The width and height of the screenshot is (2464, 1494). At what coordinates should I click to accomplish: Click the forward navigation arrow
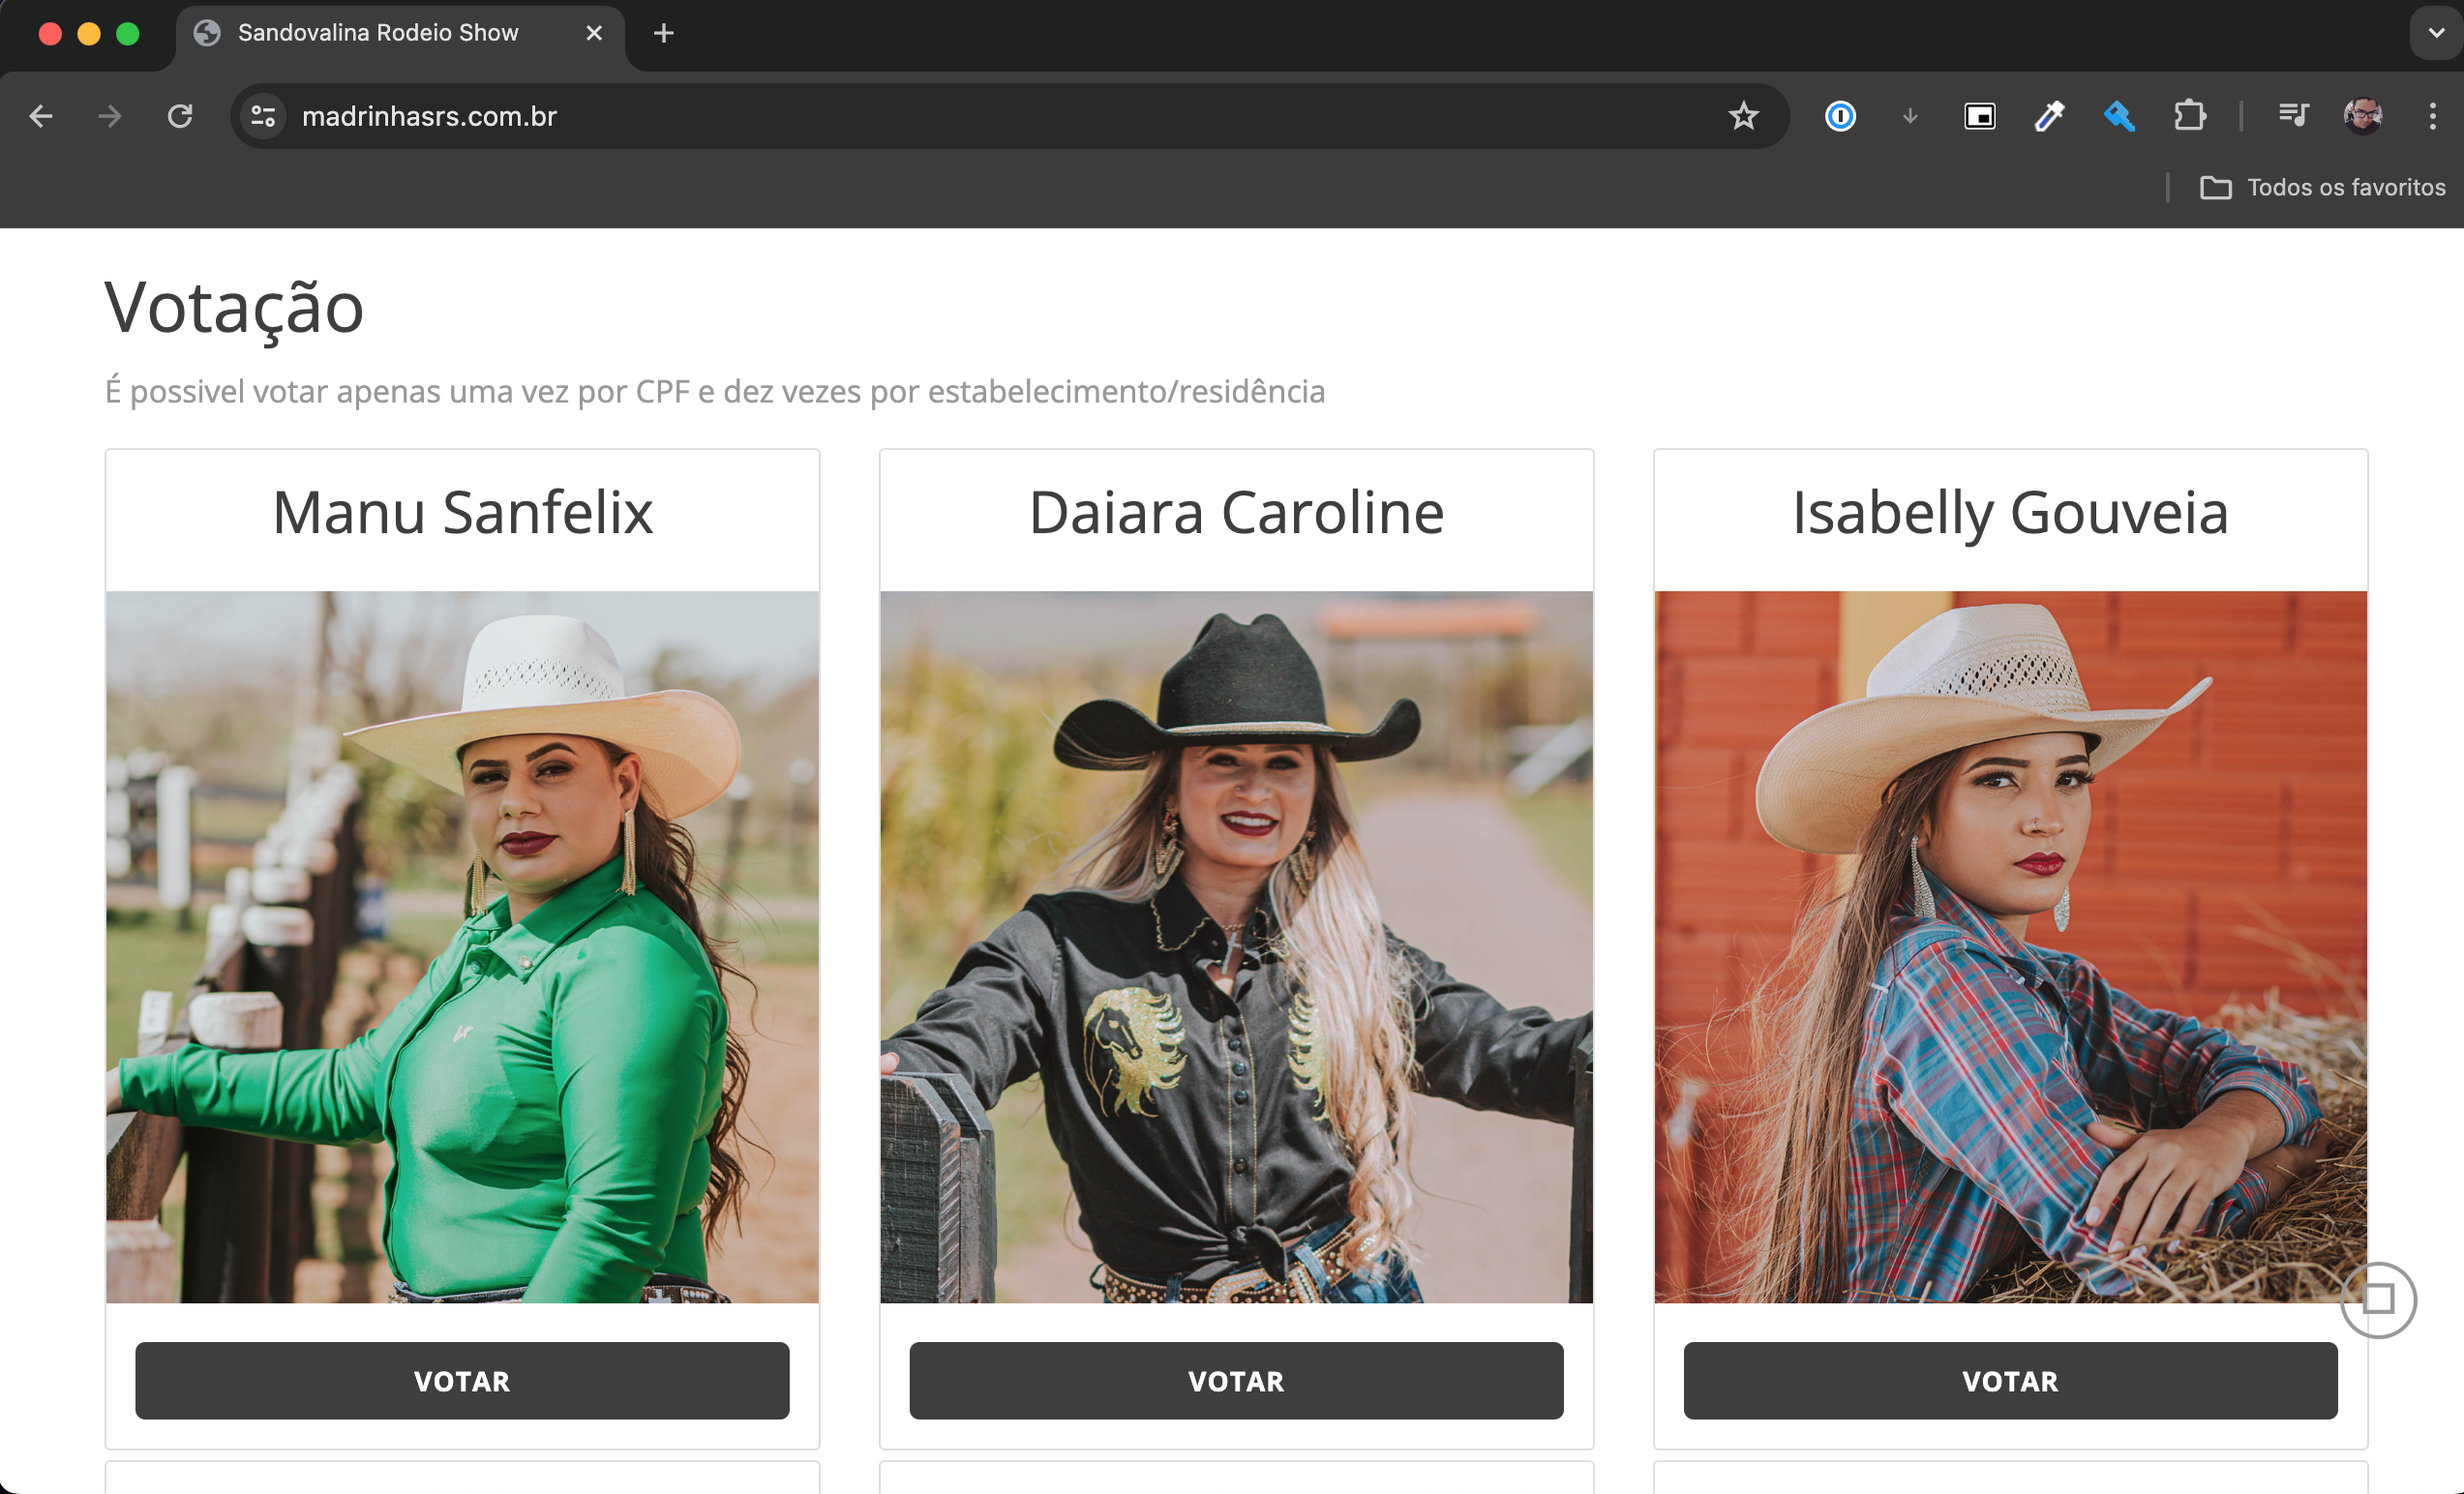(110, 116)
